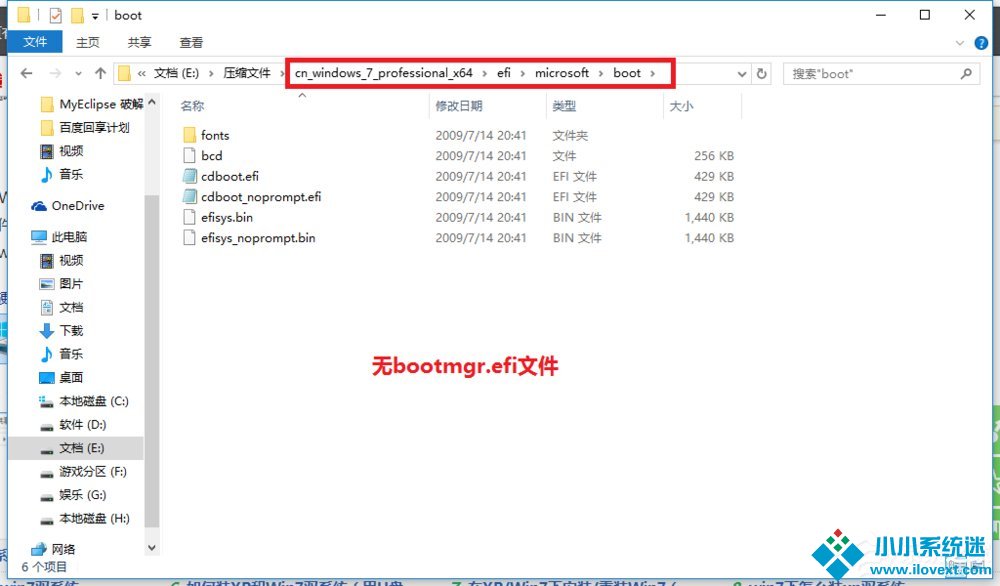
Task: Sort by the 类型 column header
Action: point(564,106)
